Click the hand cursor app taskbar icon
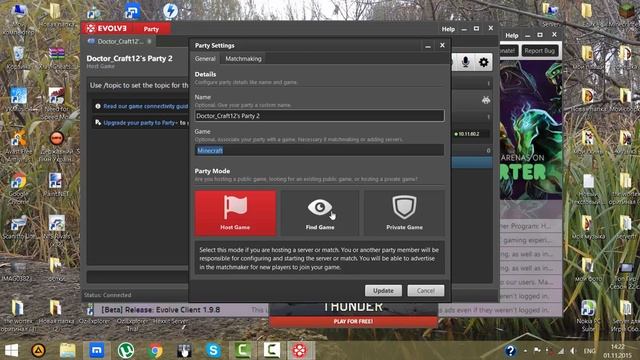 pyautogui.click(x=184, y=351)
